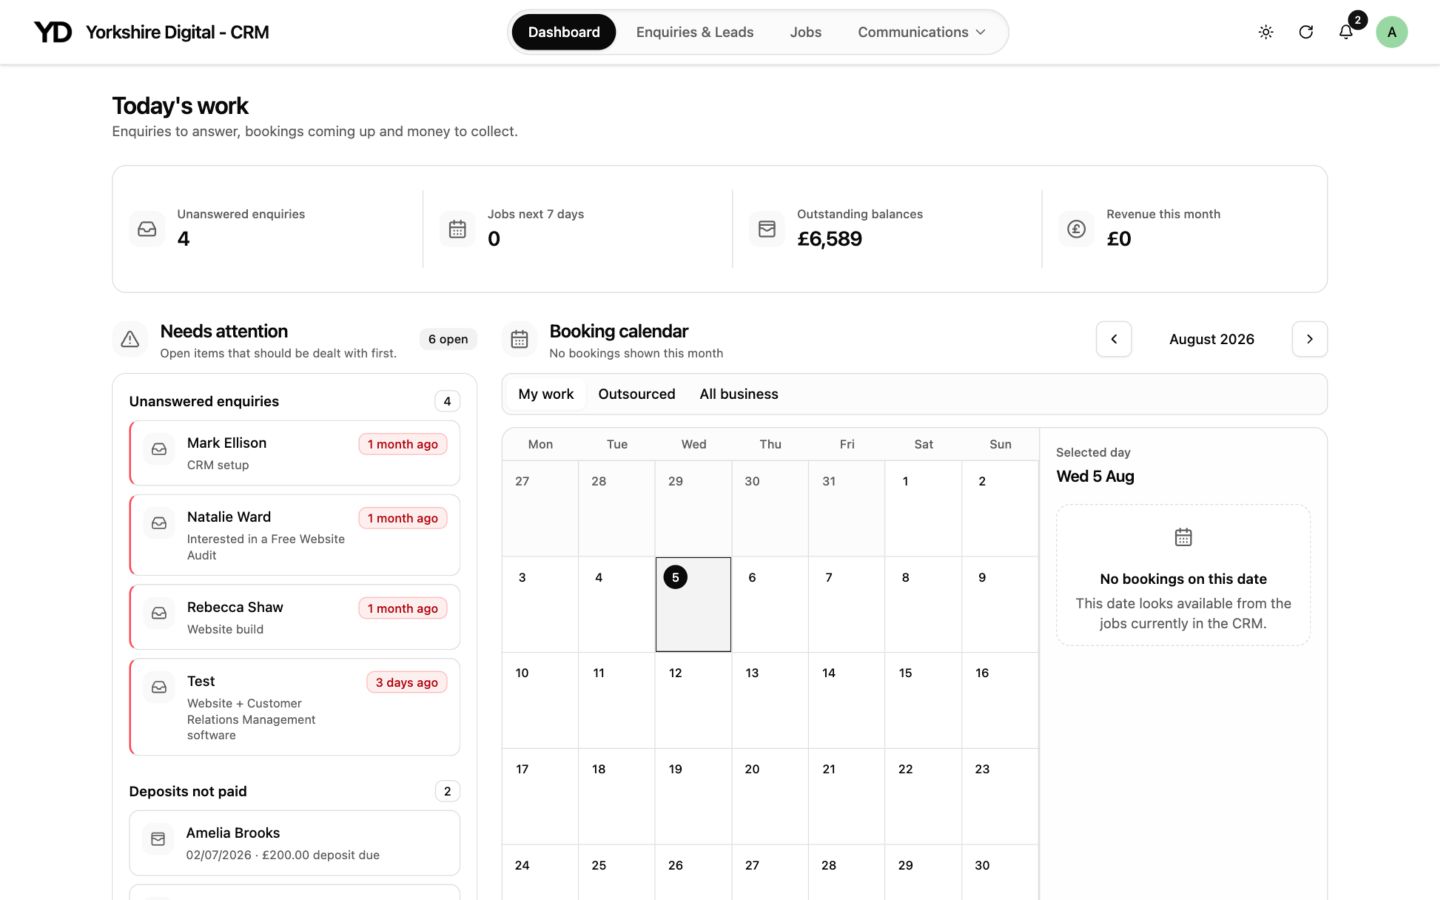Click the Revenue this month pound icon
This screenshot has height=900, width=1440.
pyautogui.click(x=1076, y=229)
